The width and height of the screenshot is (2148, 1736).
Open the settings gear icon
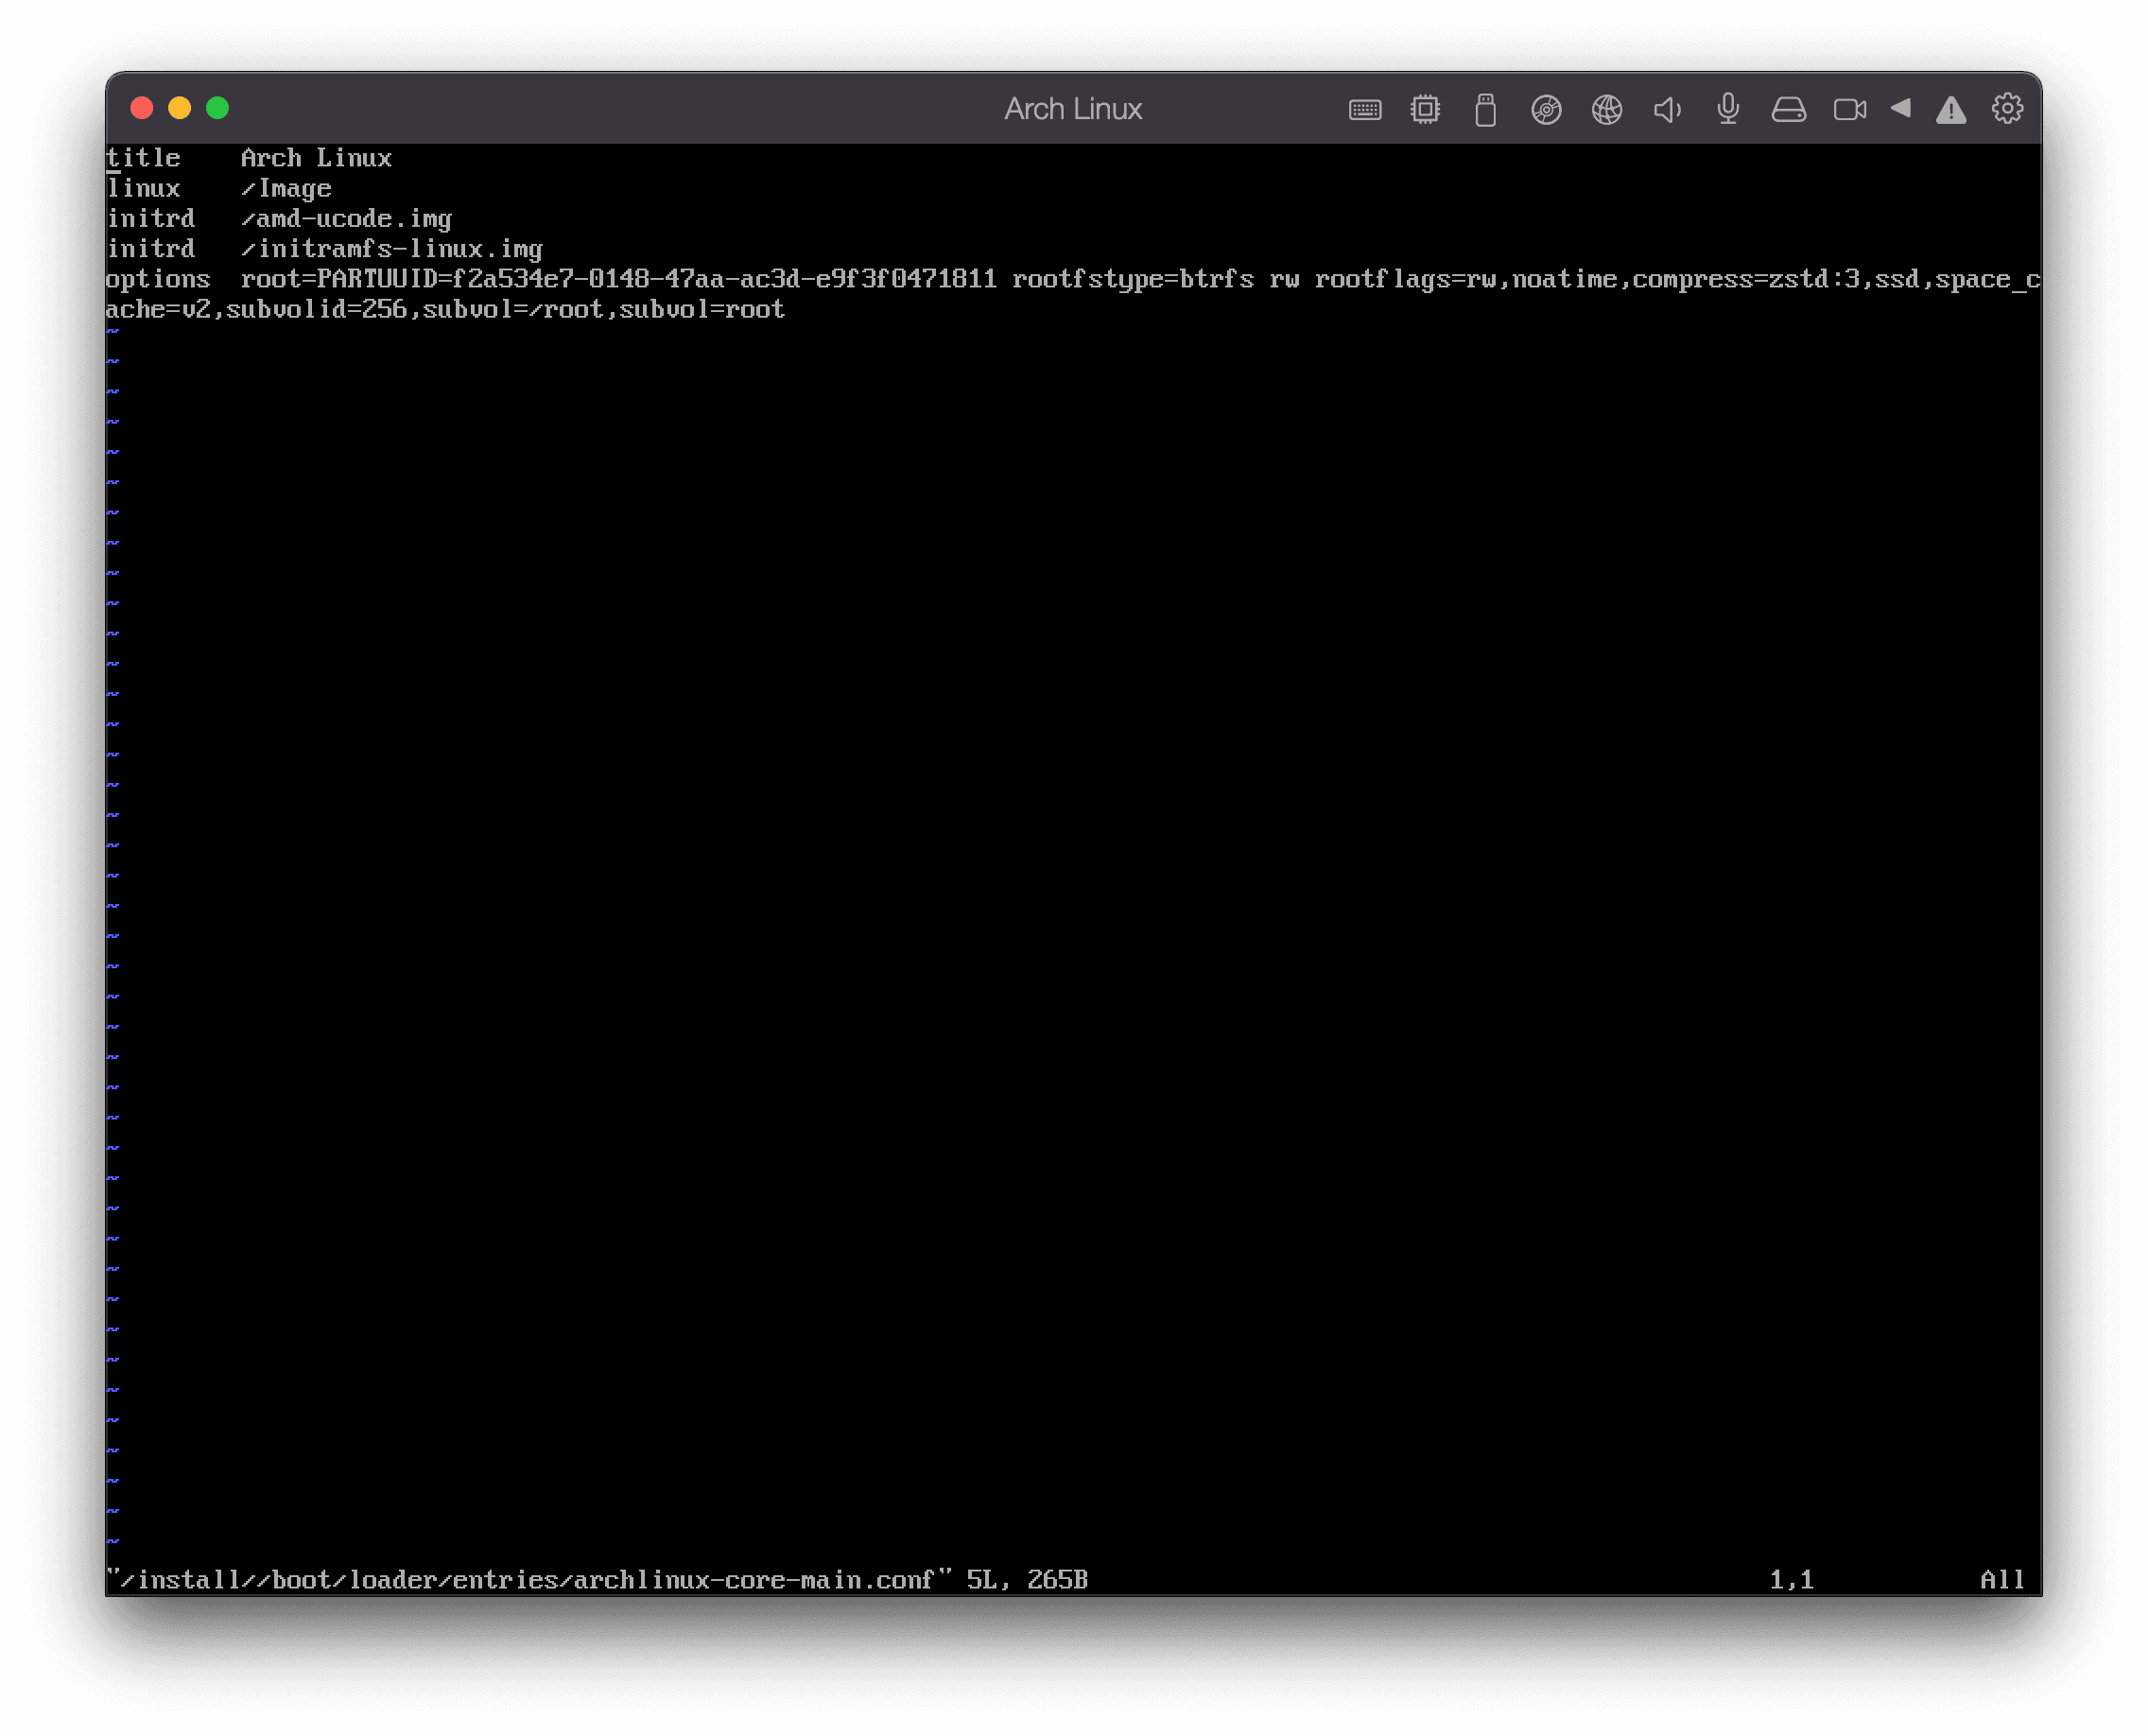pos(2008,108)
